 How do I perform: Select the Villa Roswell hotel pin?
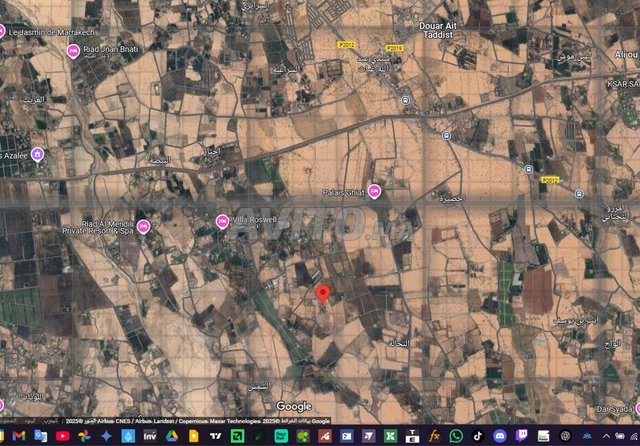click(x=222, y=220)
